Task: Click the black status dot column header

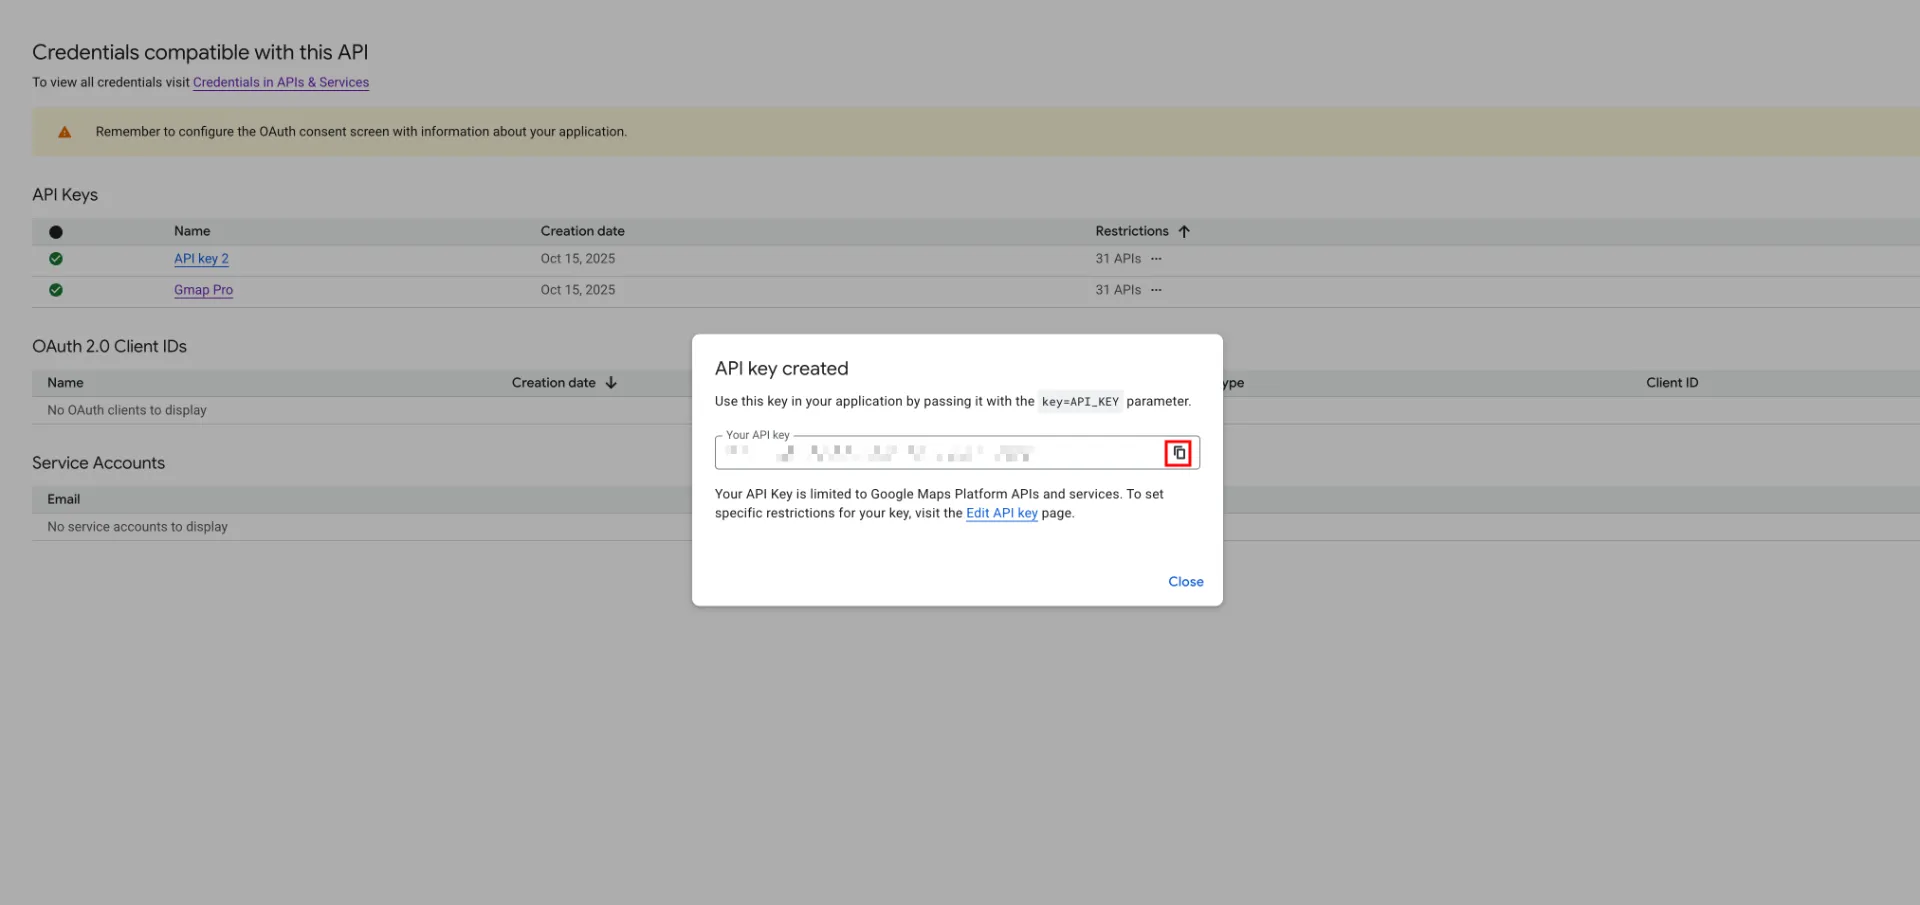Action: 56,232
